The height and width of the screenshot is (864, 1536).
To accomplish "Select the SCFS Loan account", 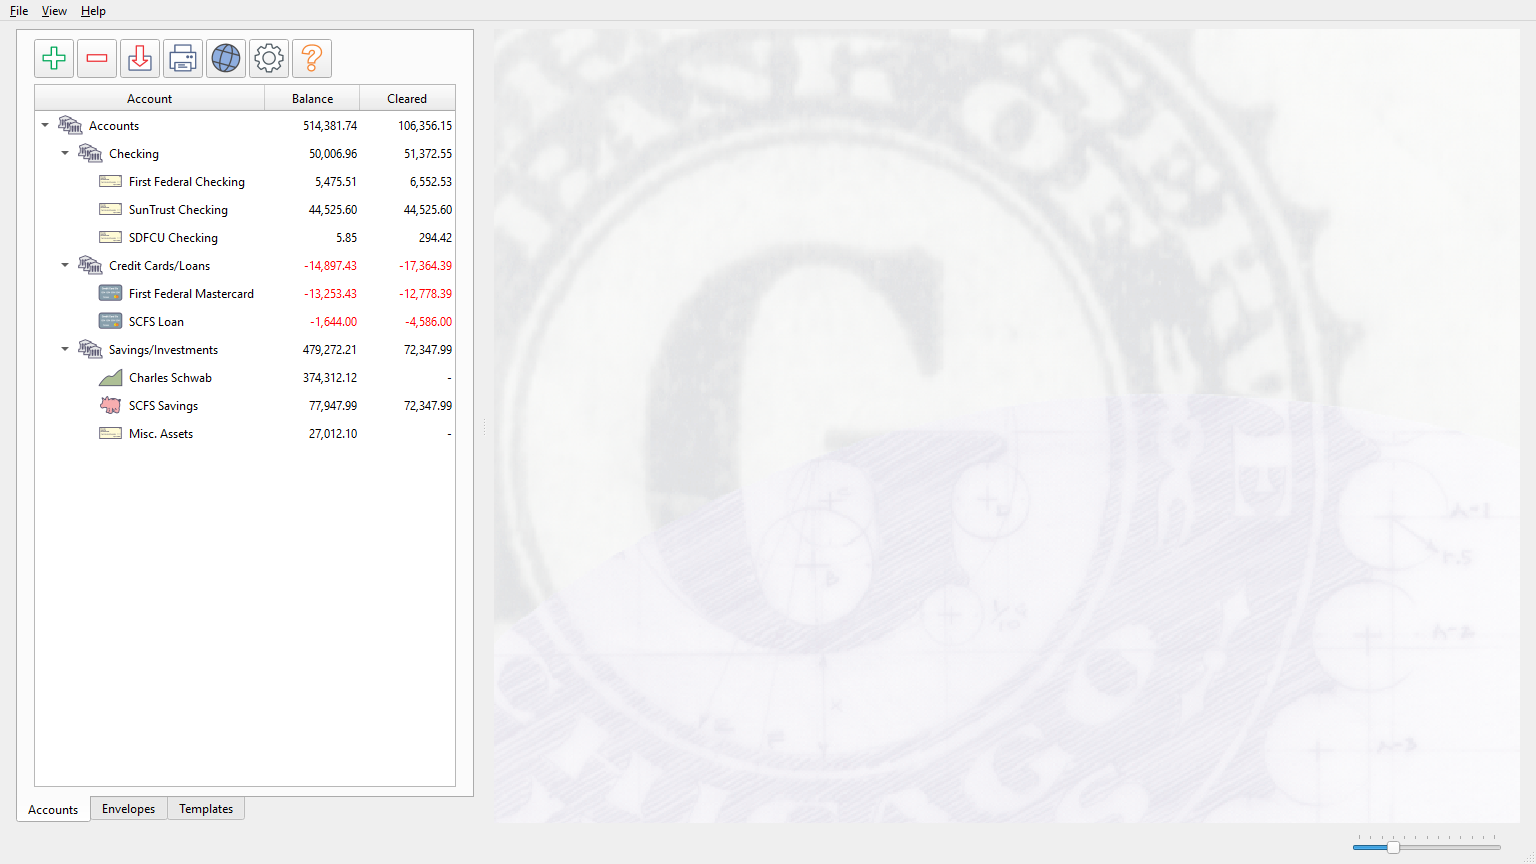I will coord(156,322).
